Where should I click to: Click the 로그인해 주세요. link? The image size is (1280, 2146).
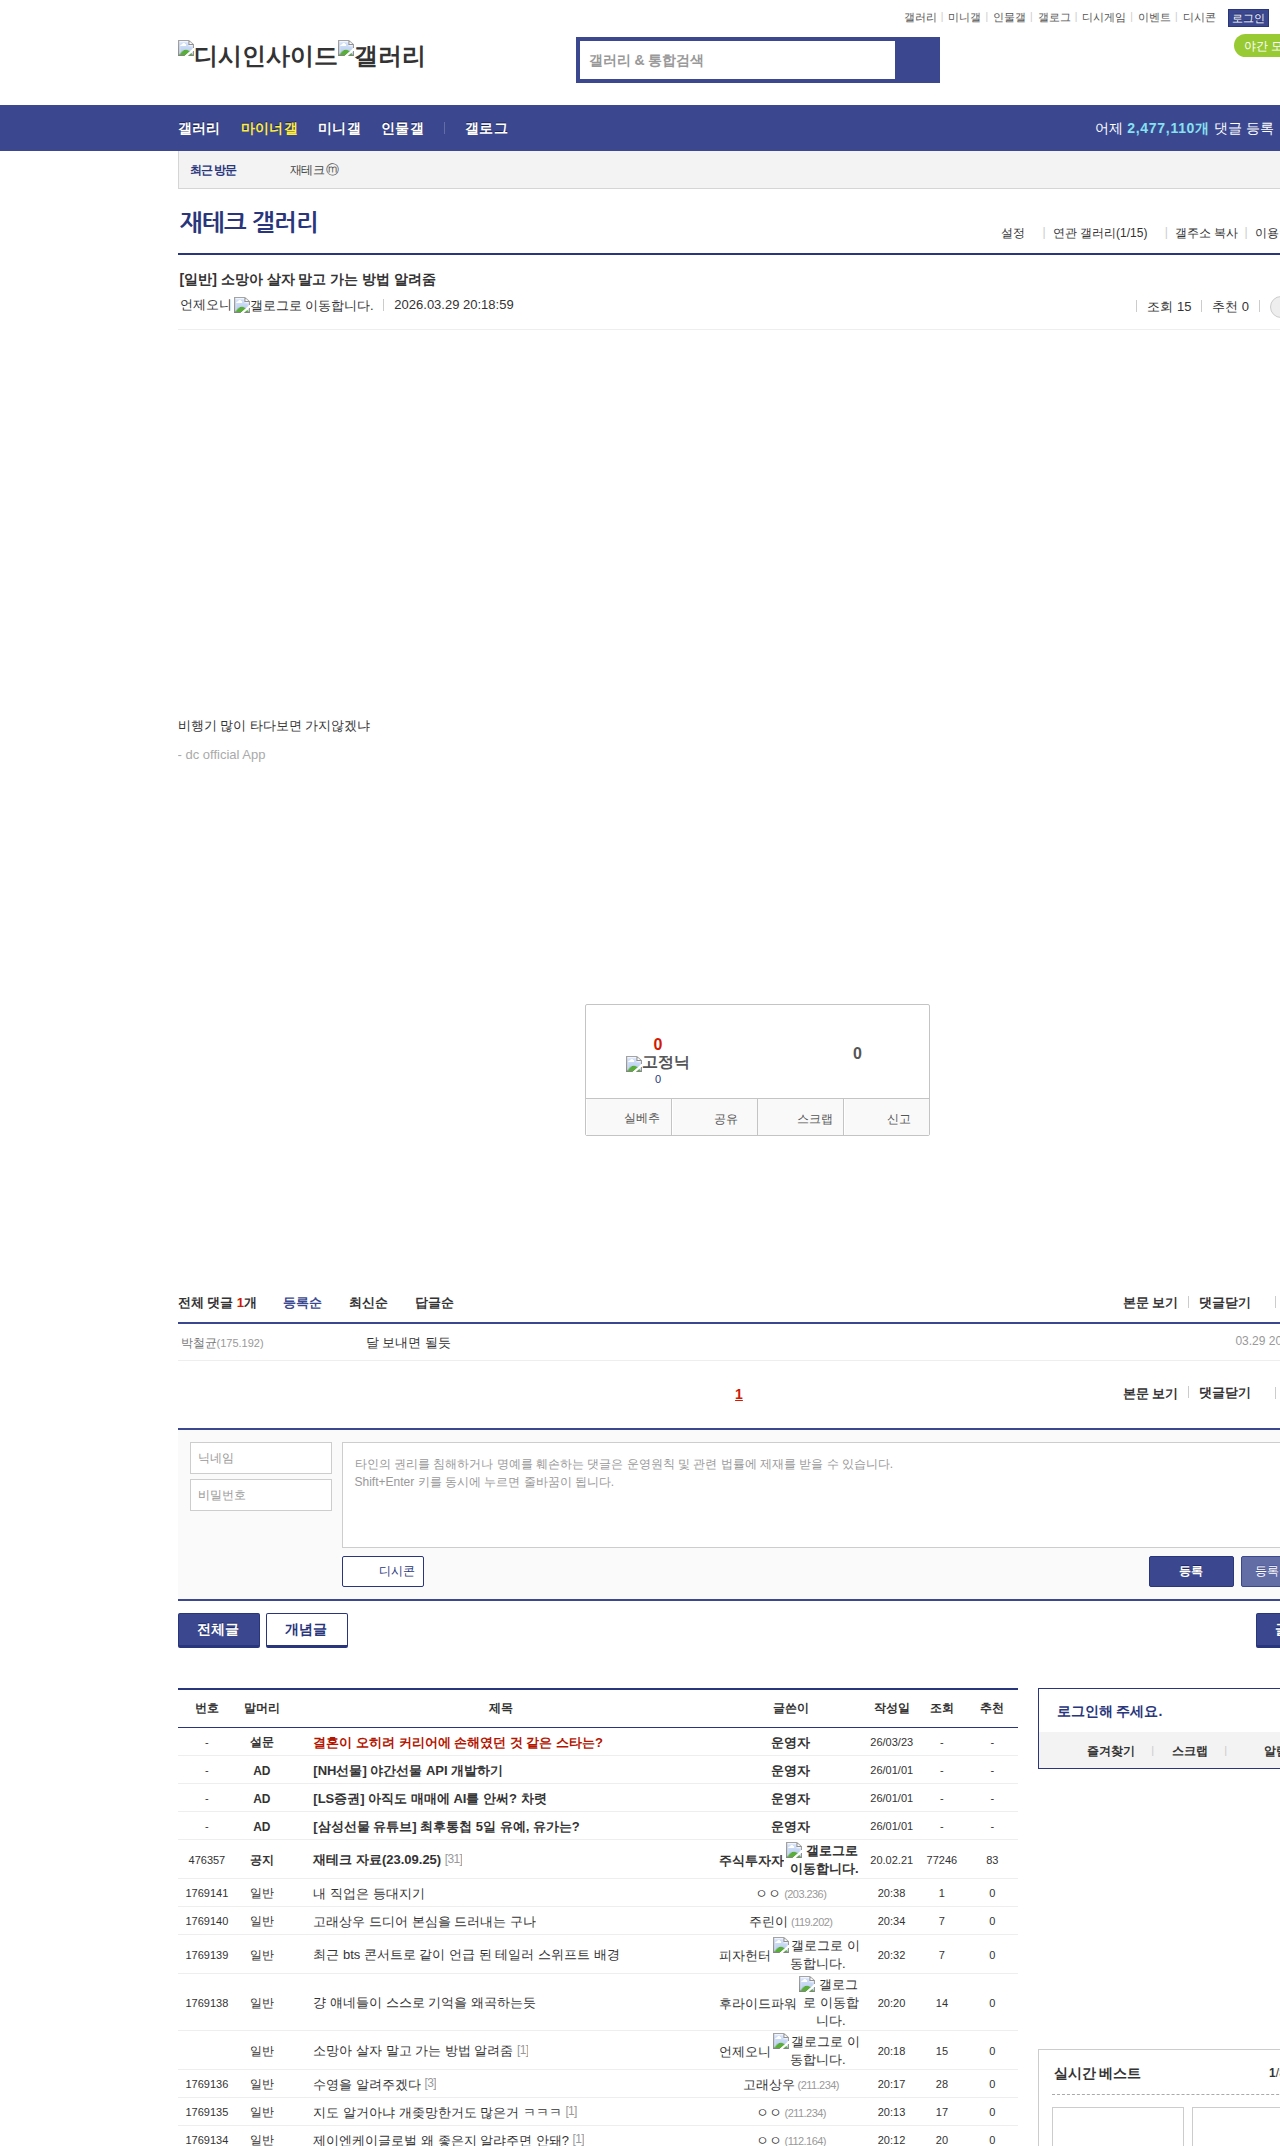[x=1110, y=1712]
